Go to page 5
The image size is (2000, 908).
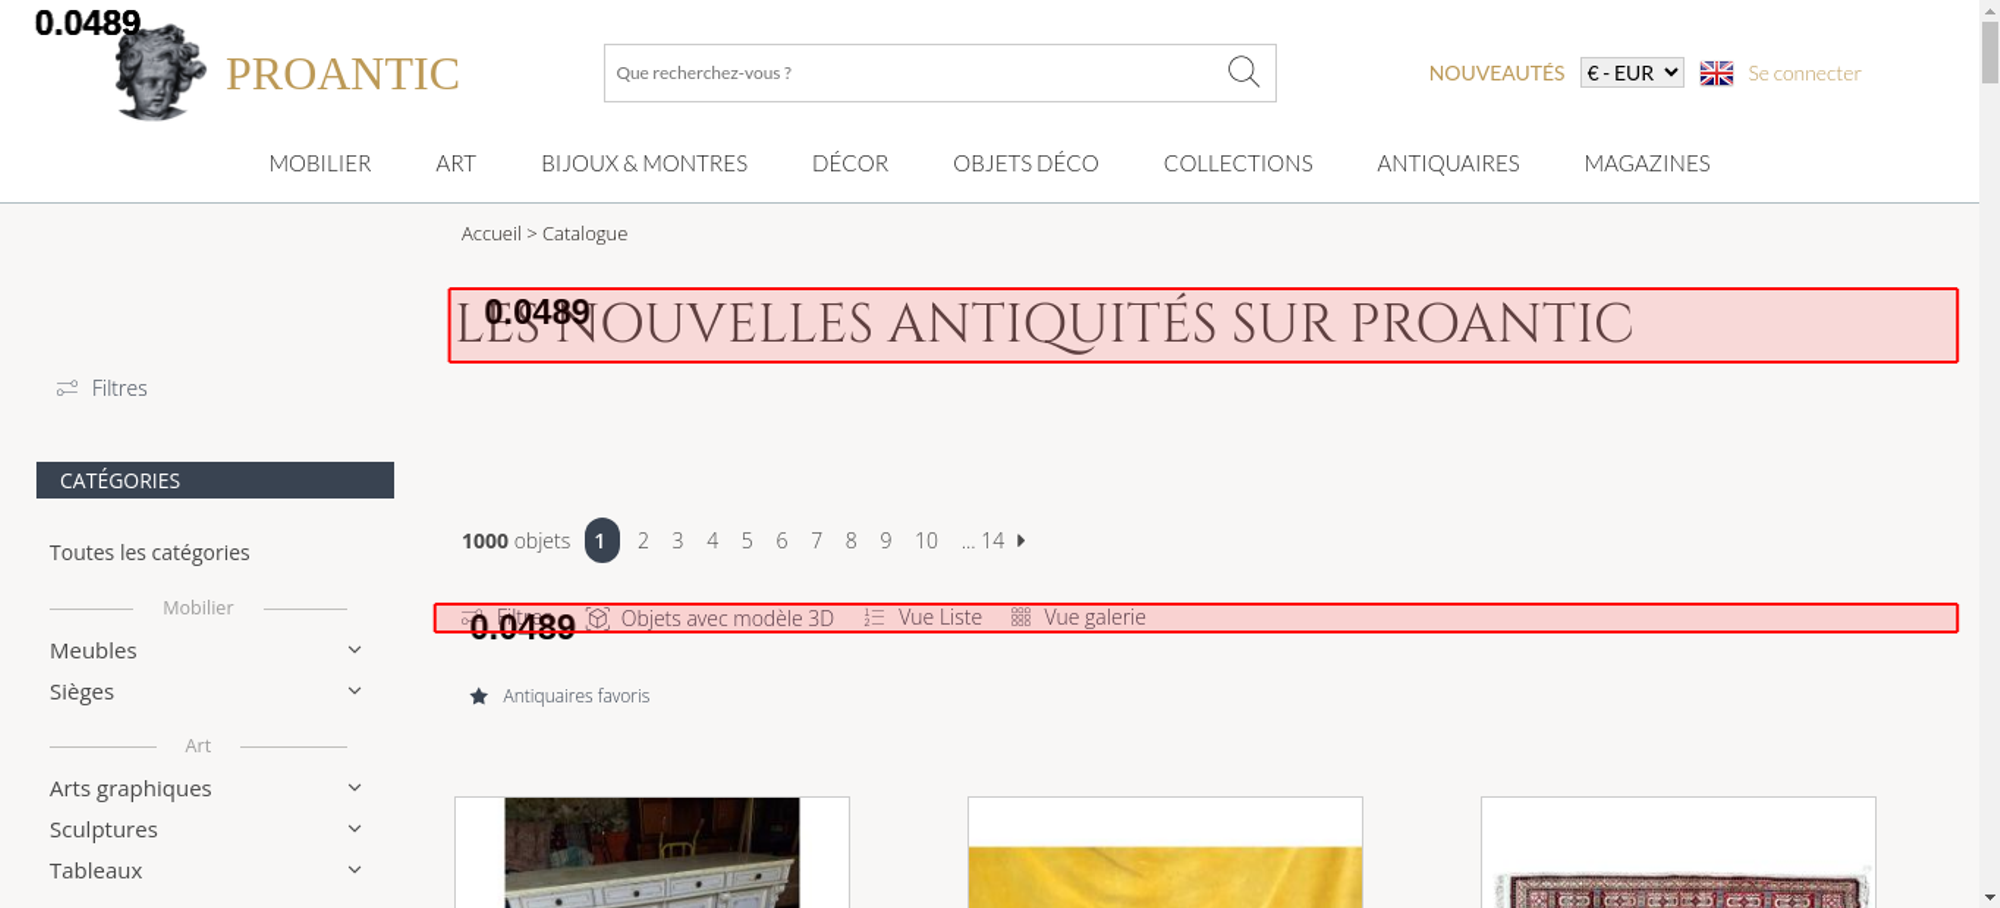pyautogui.click(x=747, y=540)
